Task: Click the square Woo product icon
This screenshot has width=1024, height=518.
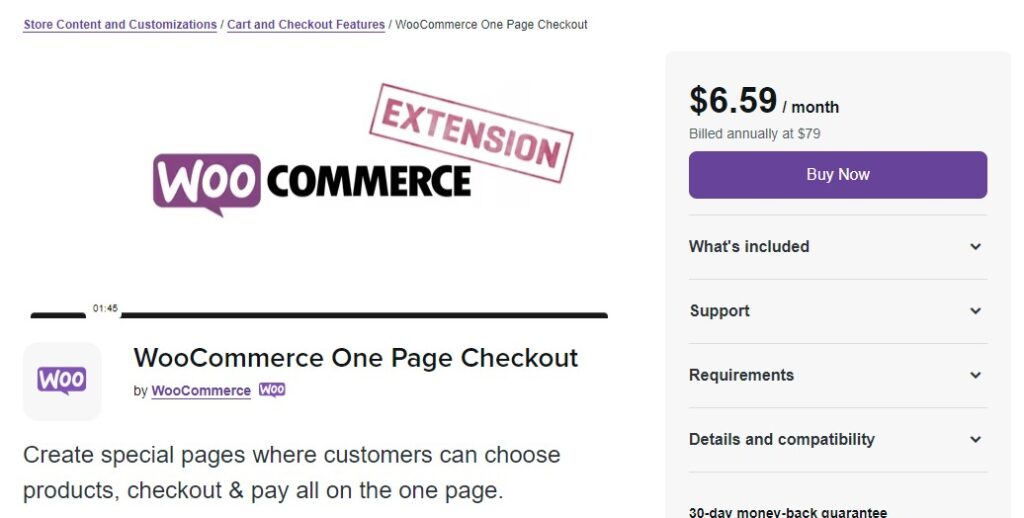Action: coord(62,381)
